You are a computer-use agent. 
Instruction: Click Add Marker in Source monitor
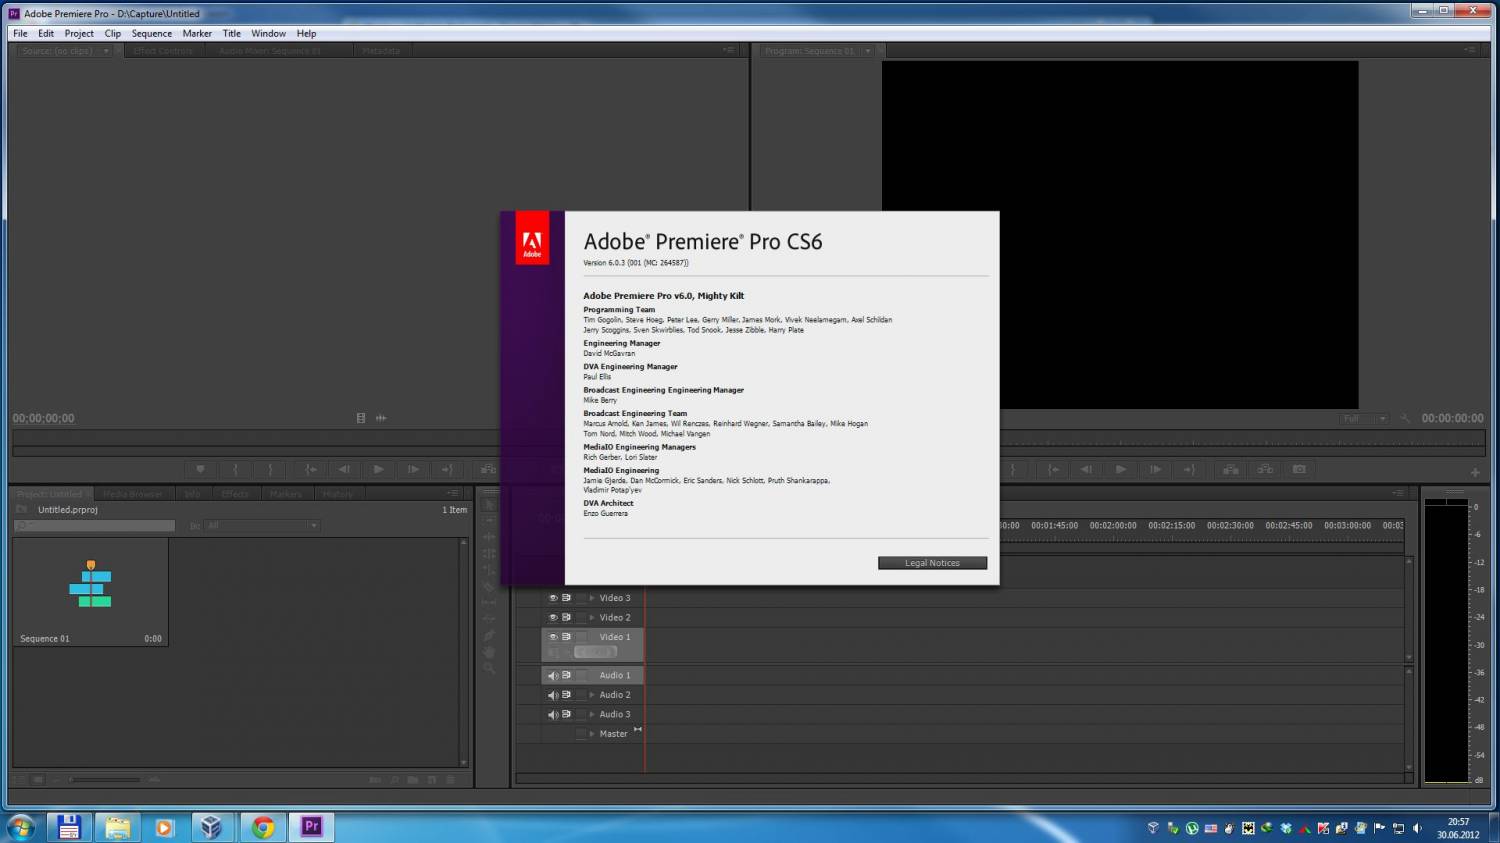pos(200,469)
